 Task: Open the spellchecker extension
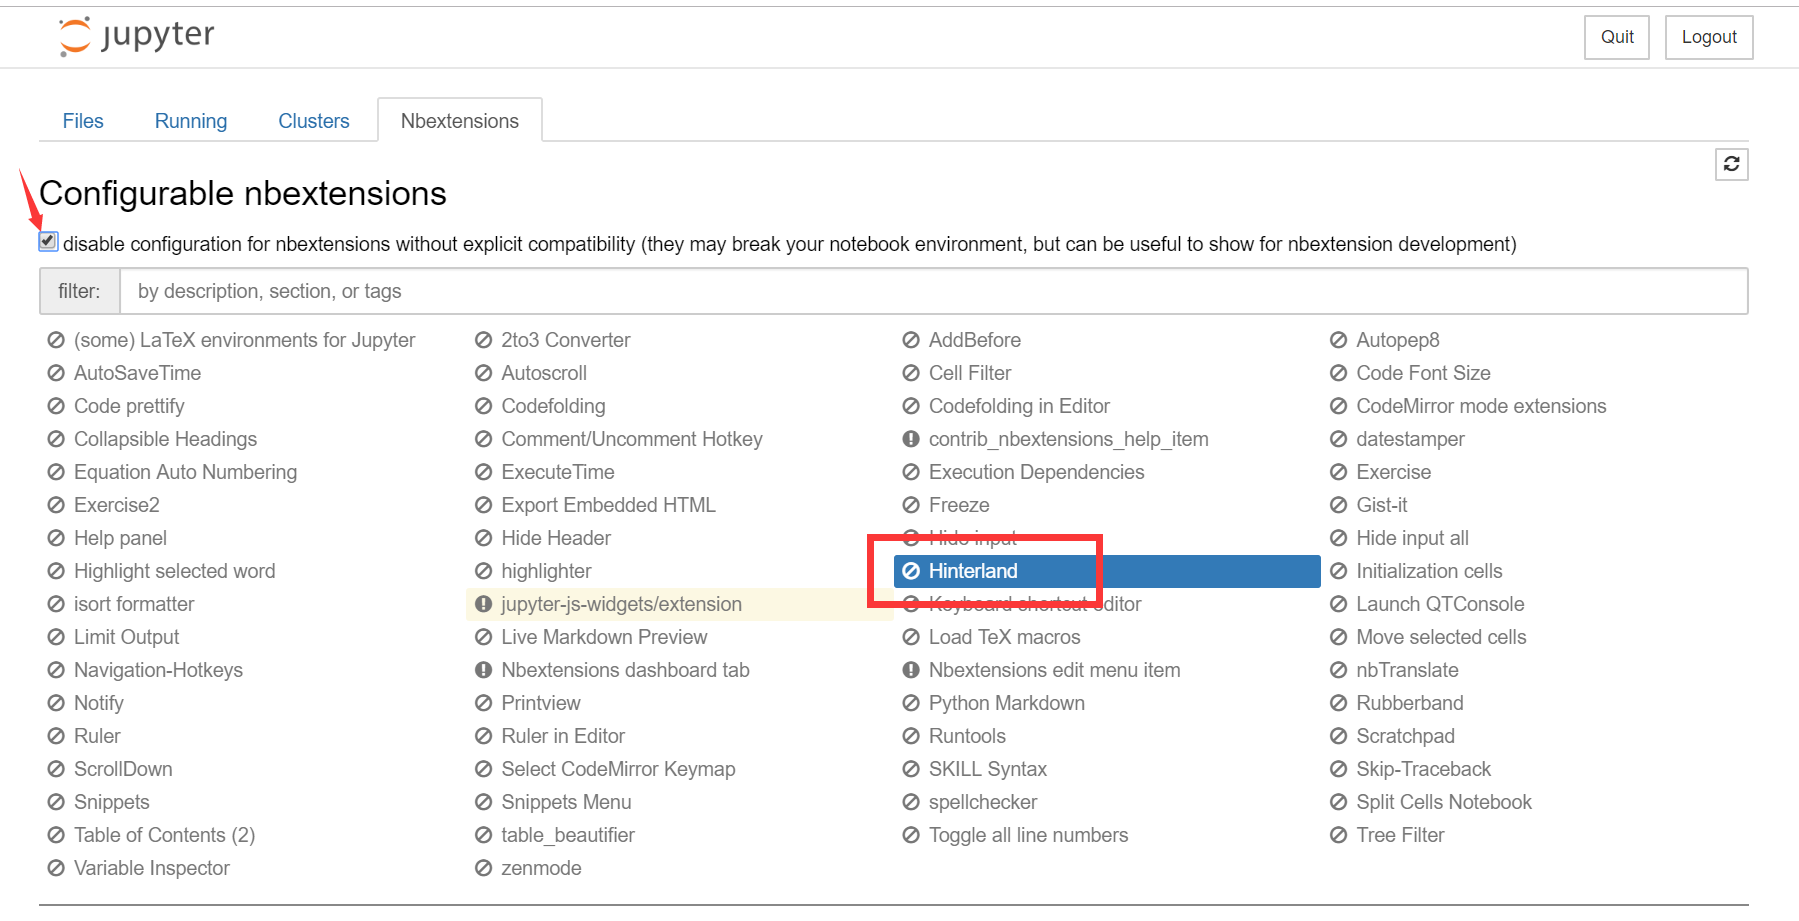click(x=983, y=801)
